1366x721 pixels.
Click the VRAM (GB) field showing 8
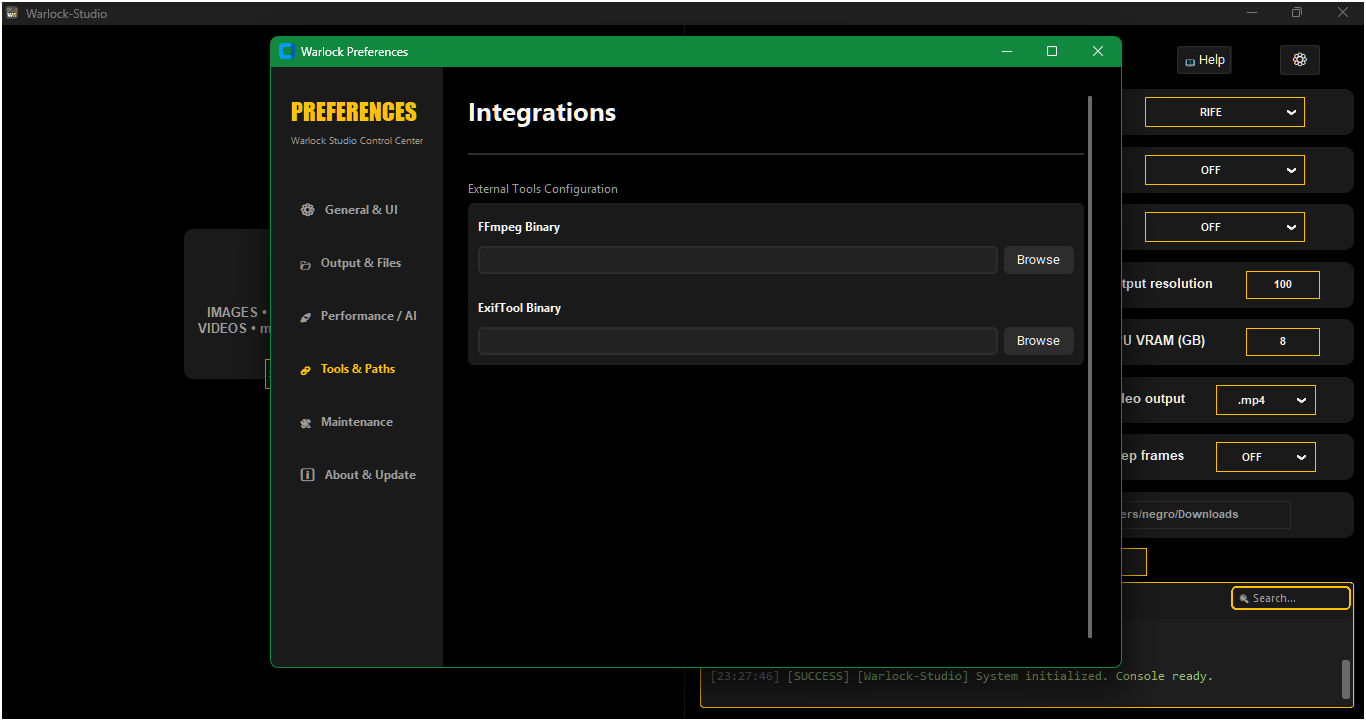click(x=1283, y=342)
